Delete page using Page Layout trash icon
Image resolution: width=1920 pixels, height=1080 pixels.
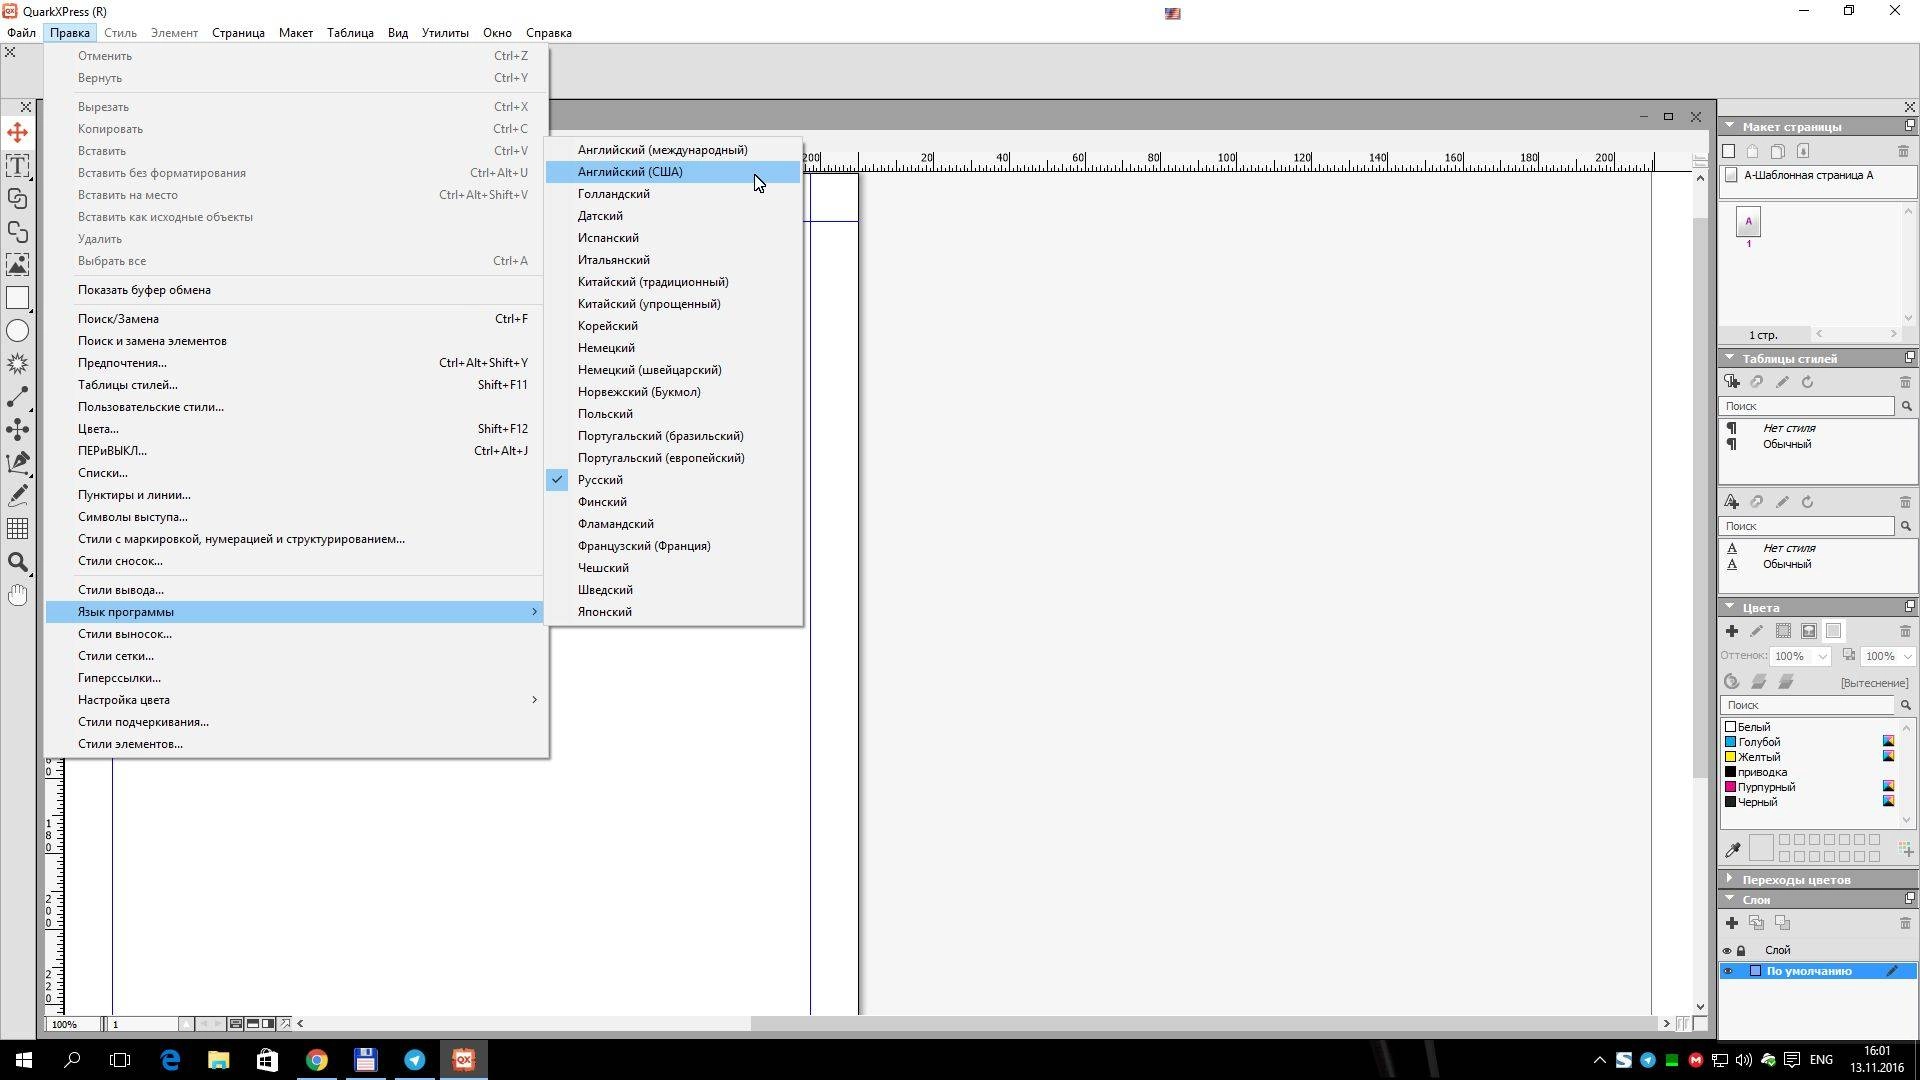click(x=1903, y=151)
